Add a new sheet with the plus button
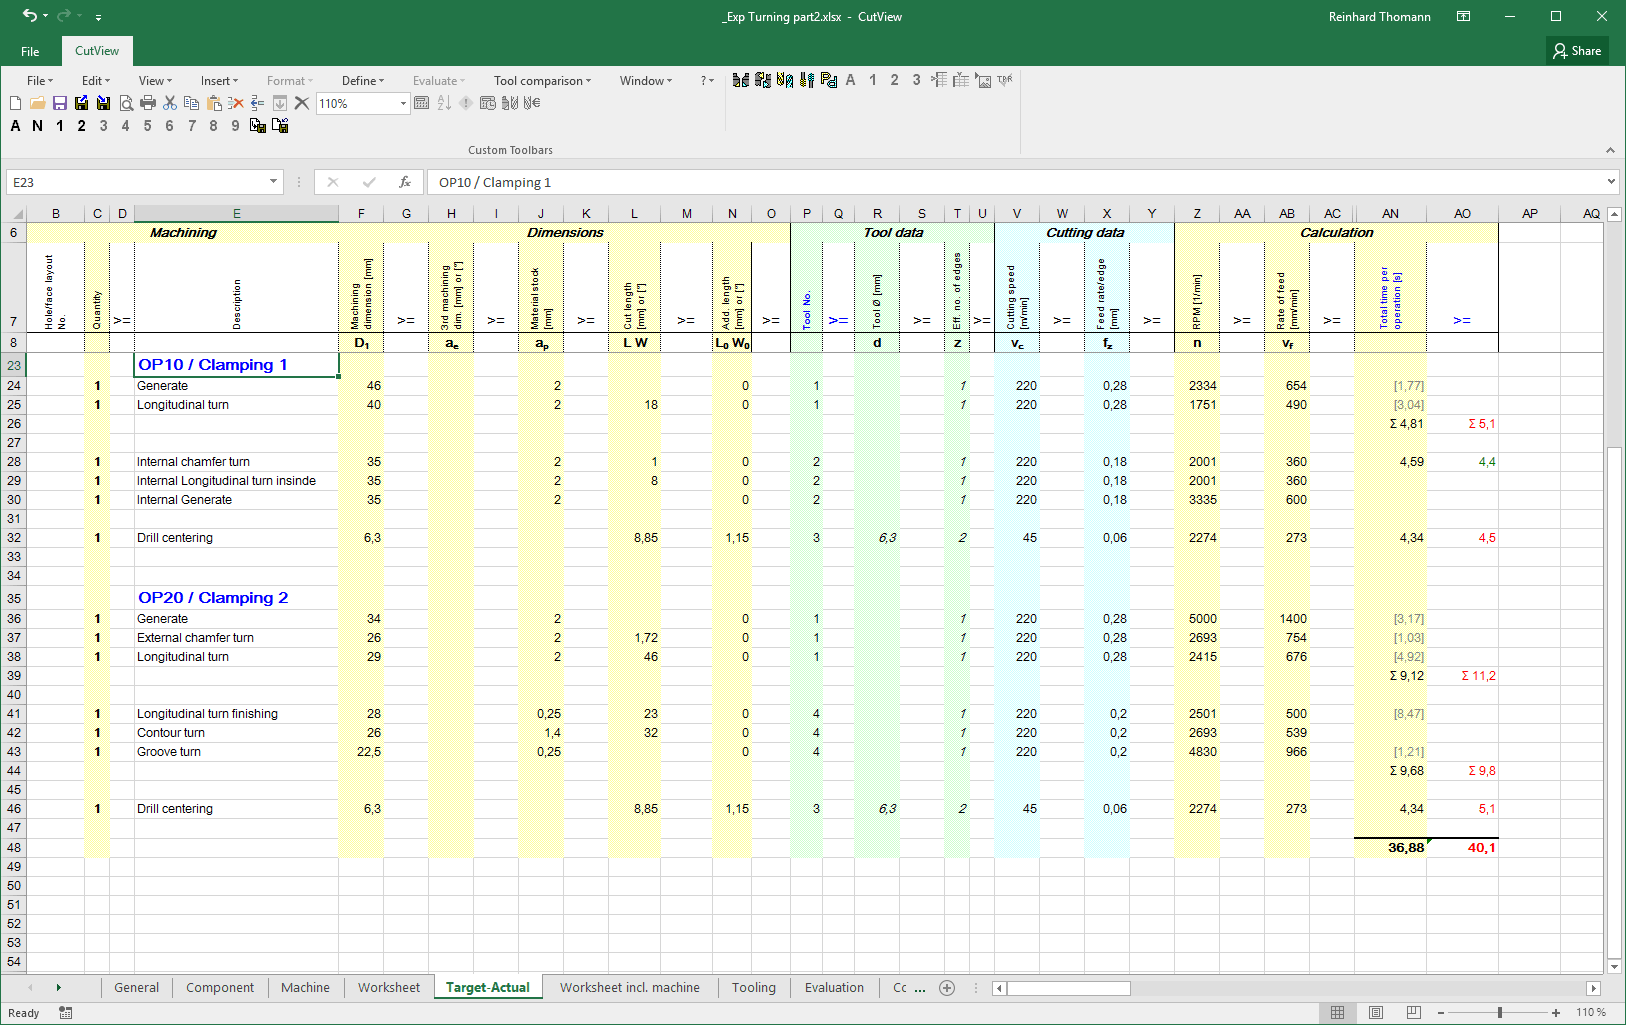Screen dimensions: 1626x1025 tap(947, 988)
